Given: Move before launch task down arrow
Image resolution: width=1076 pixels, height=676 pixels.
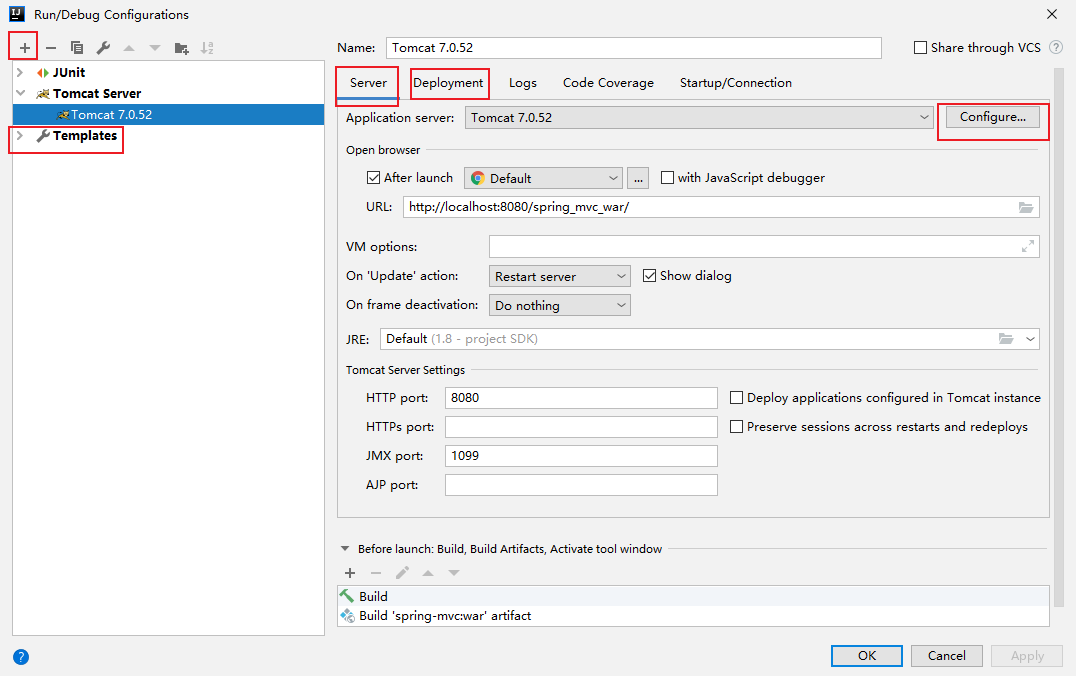Looking at the screenshot, I should pos(454,573).
